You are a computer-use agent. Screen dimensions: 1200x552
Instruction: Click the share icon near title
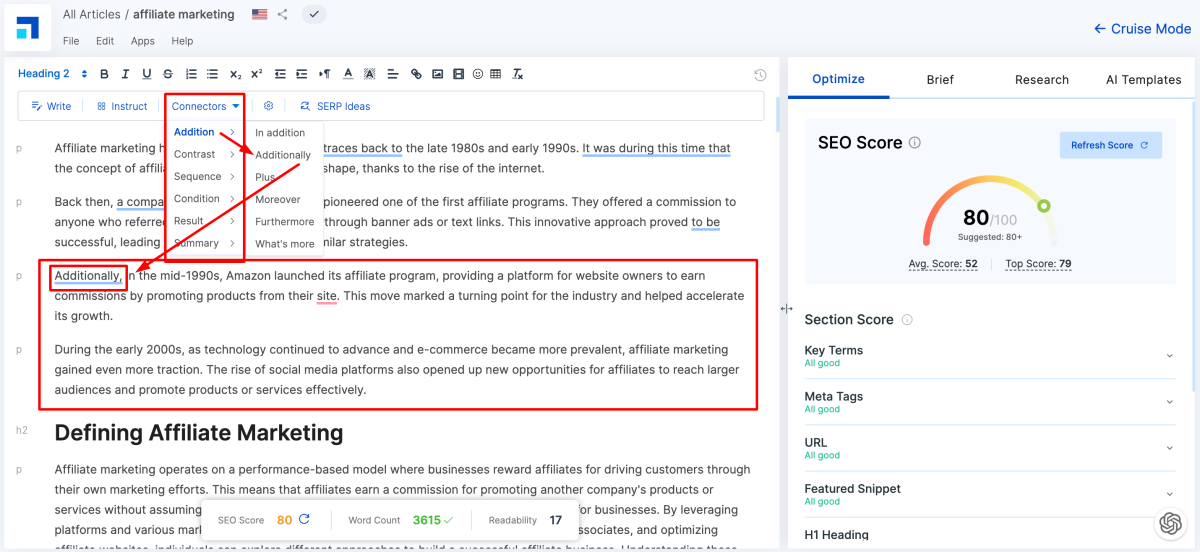[x=283, y=14]
